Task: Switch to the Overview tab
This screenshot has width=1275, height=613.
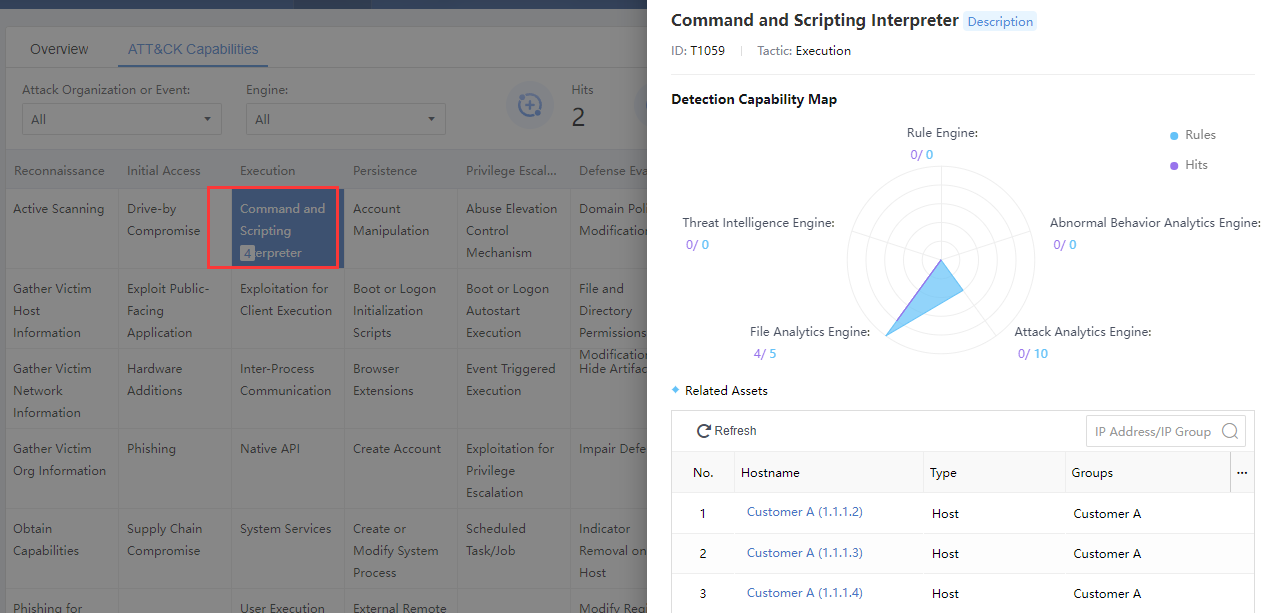Action: 59,49
